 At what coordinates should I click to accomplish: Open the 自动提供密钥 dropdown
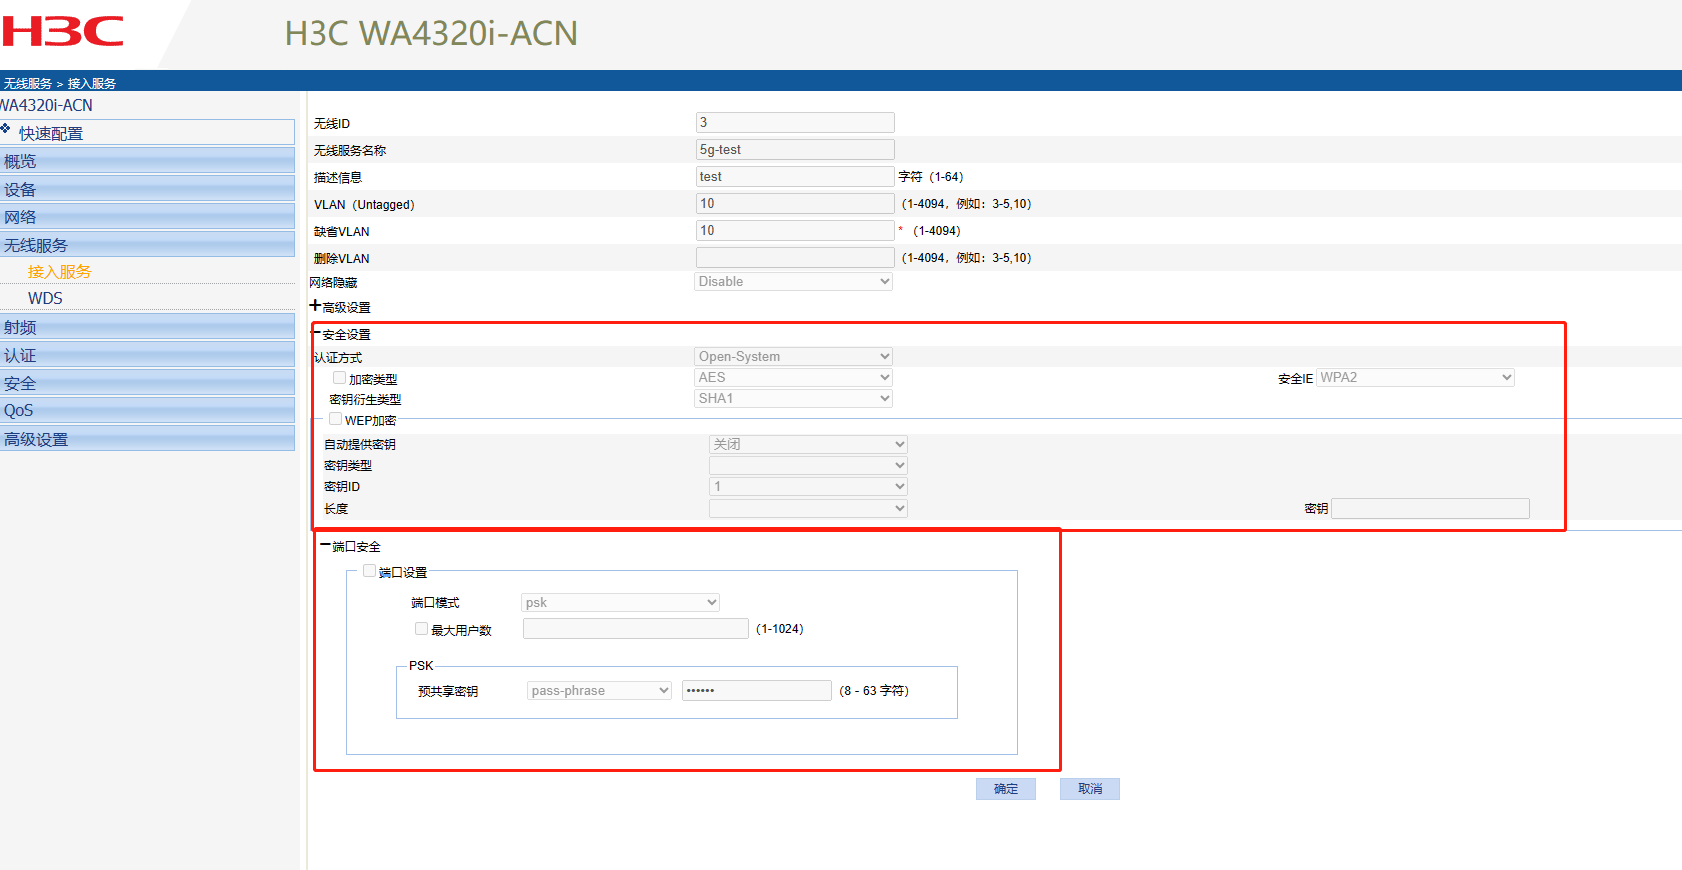(808, 445)
